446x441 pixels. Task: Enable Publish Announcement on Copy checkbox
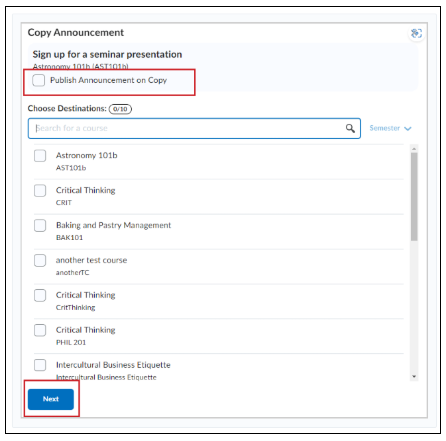39,80
